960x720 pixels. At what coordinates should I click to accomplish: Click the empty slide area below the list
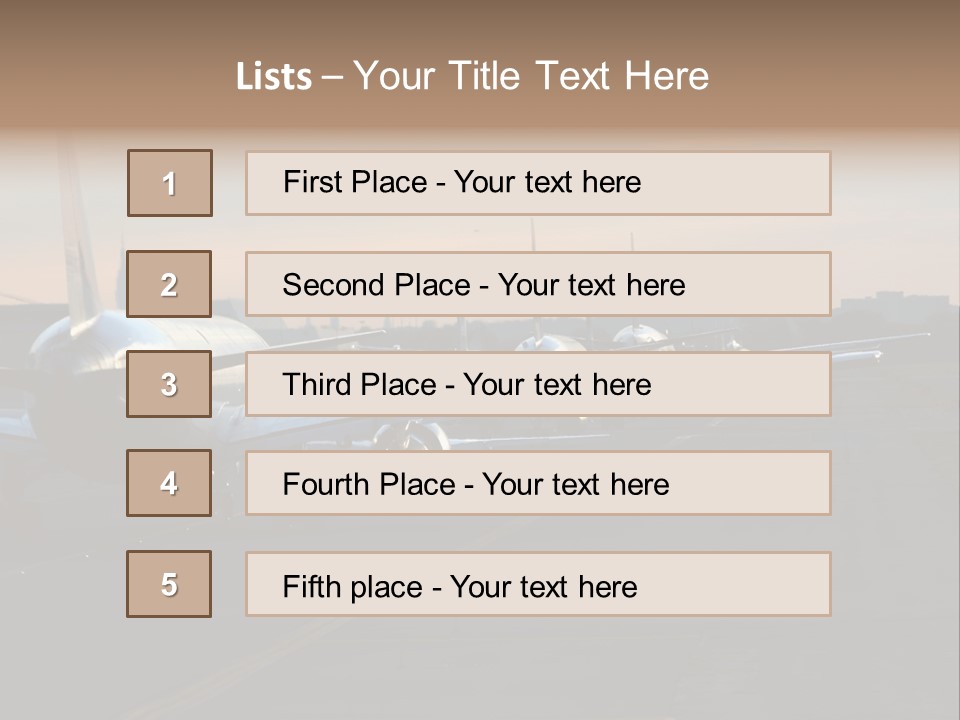[x=480, y=670]
